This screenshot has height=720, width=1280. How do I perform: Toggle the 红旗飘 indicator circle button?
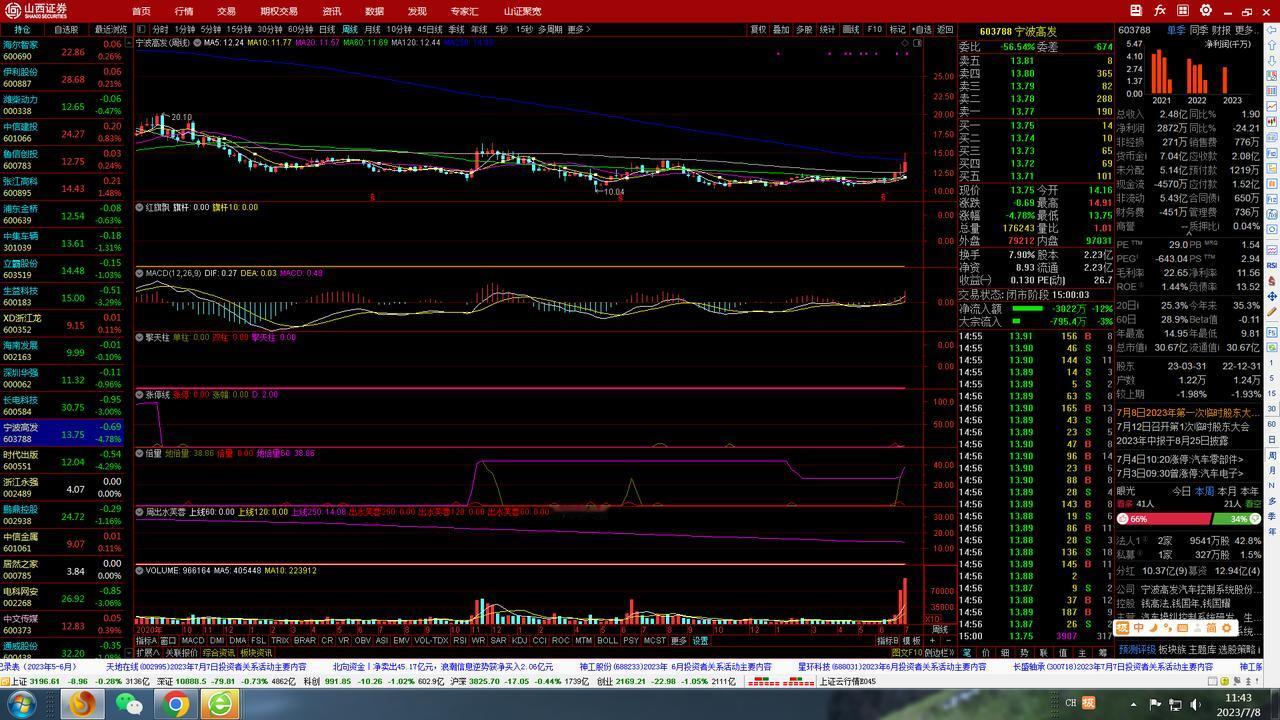coord(140,208)
